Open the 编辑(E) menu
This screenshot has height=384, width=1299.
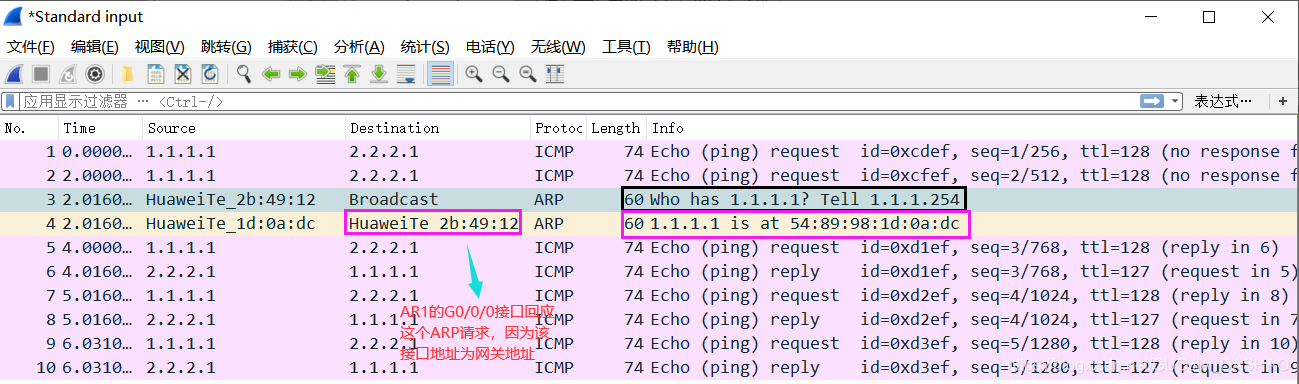(94, 47)
